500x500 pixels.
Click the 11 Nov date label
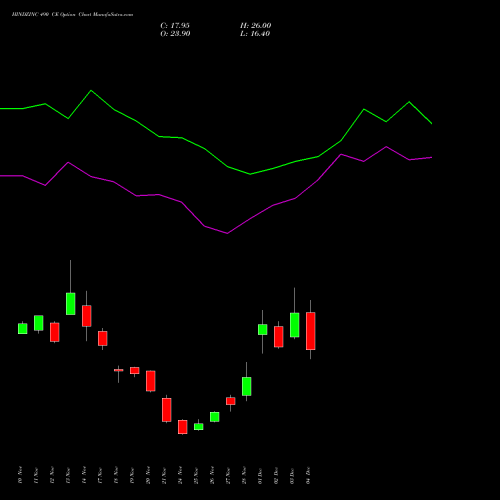coord(36,475)
